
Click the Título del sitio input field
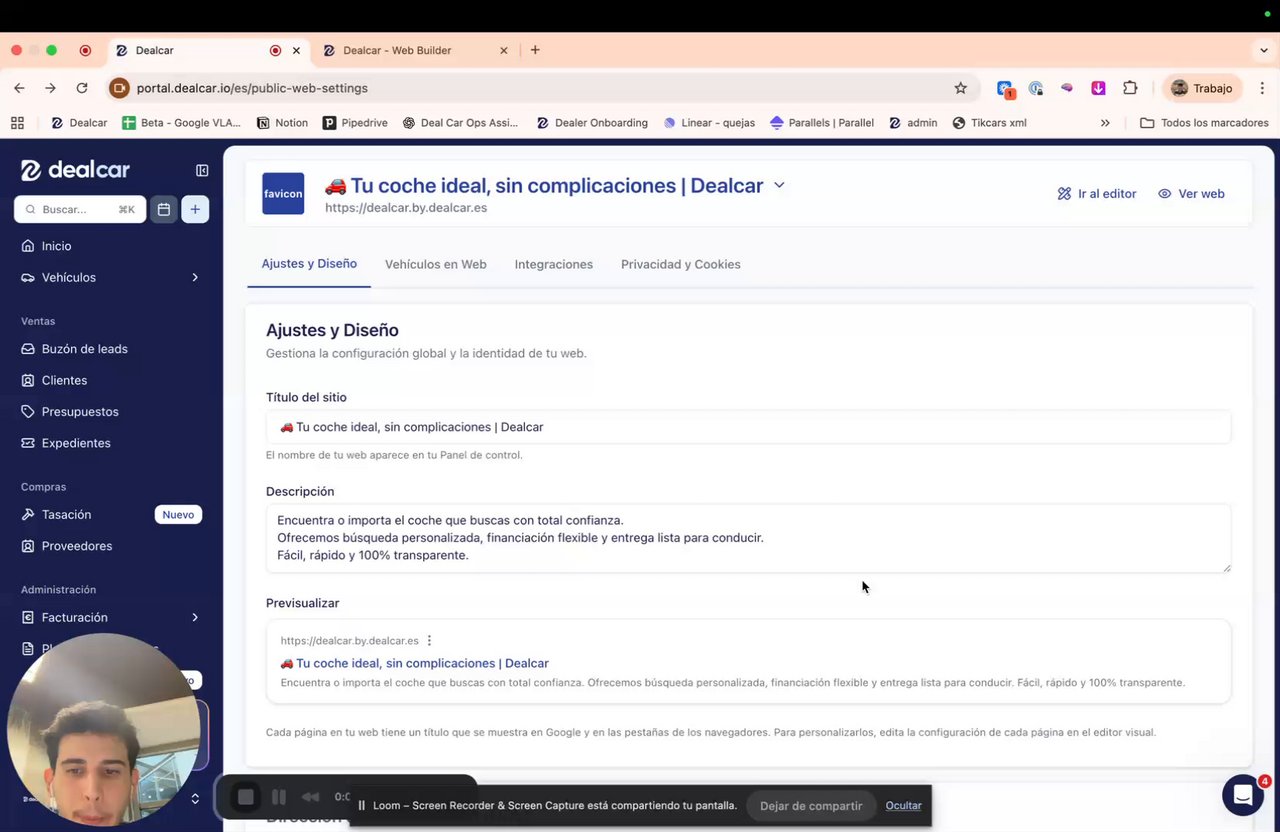click(748, 427)
